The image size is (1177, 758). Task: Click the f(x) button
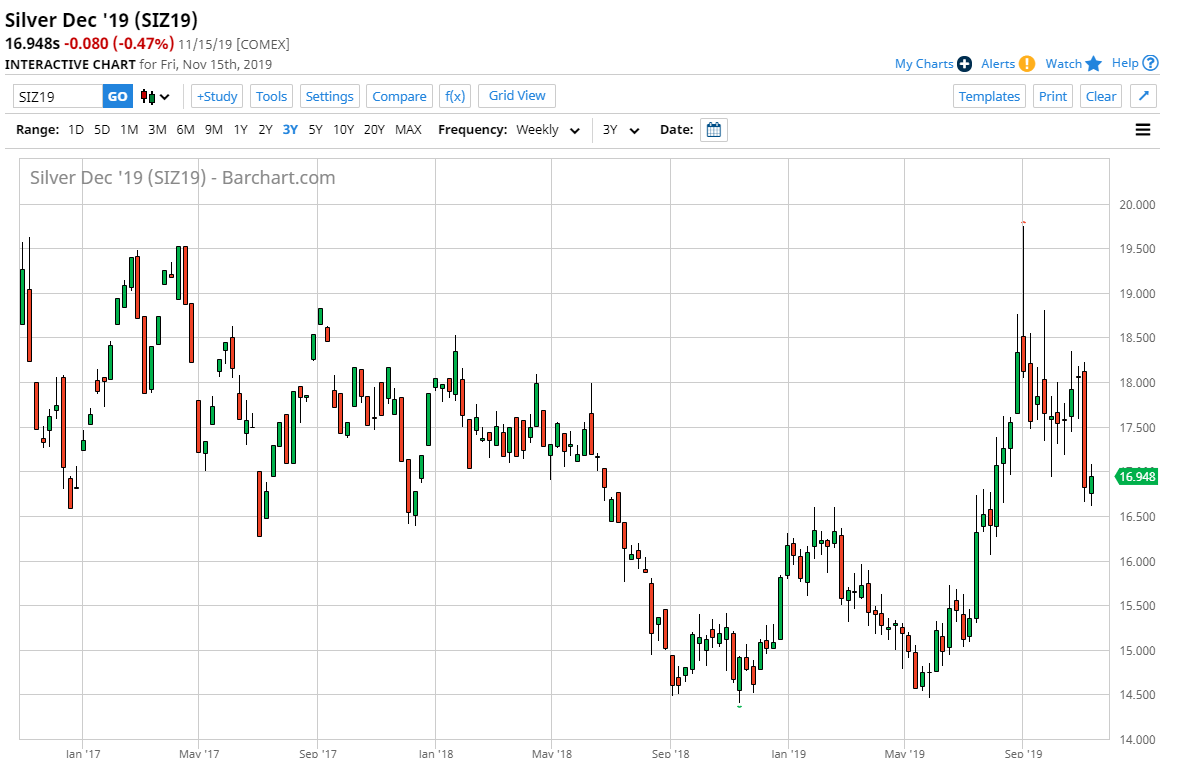tap(455, 96)
